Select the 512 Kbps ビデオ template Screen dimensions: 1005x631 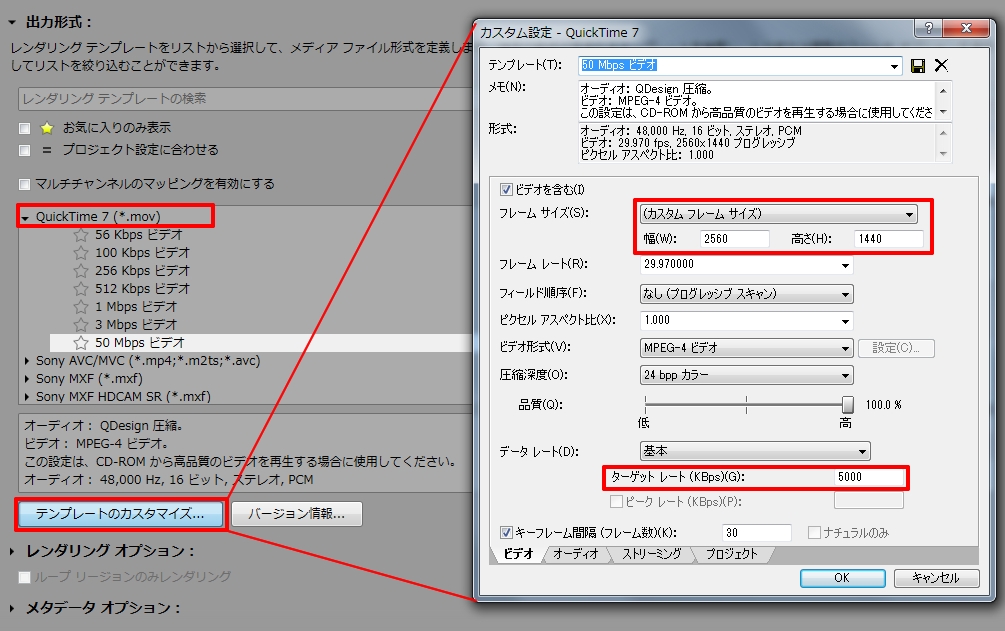pos(142,289)
